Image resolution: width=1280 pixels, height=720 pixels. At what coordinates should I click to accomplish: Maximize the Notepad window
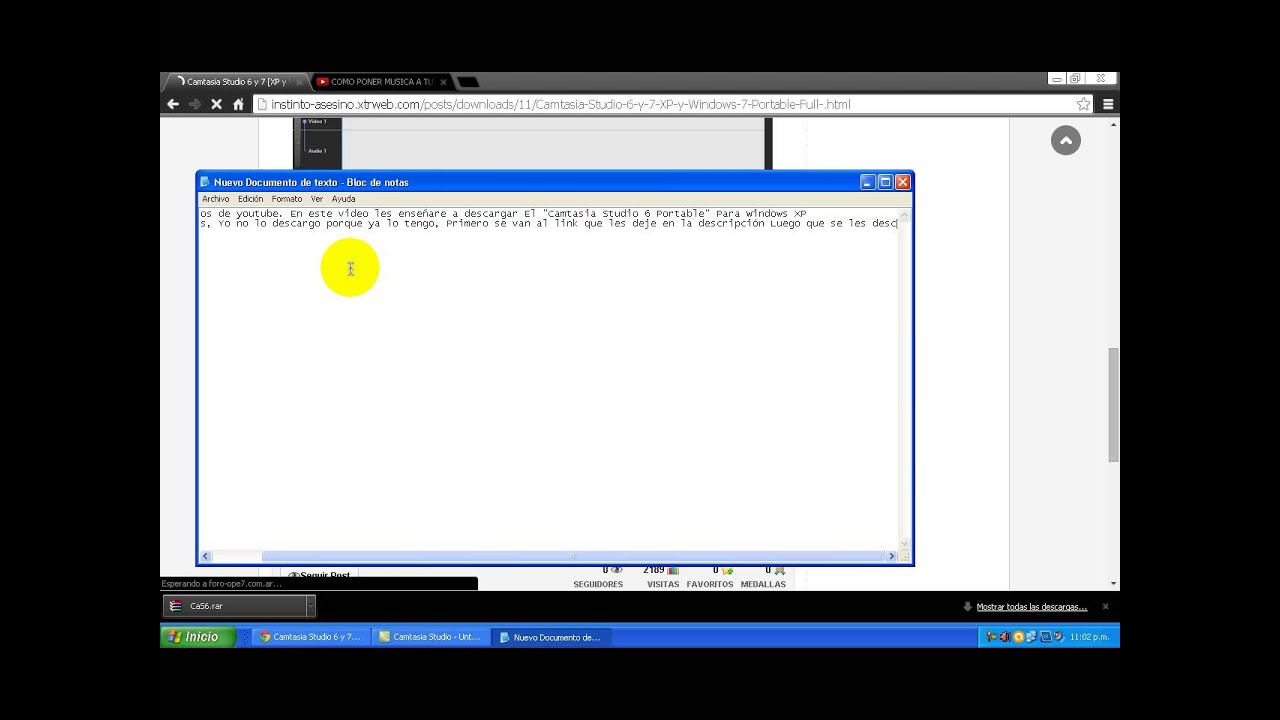[885, 182]
